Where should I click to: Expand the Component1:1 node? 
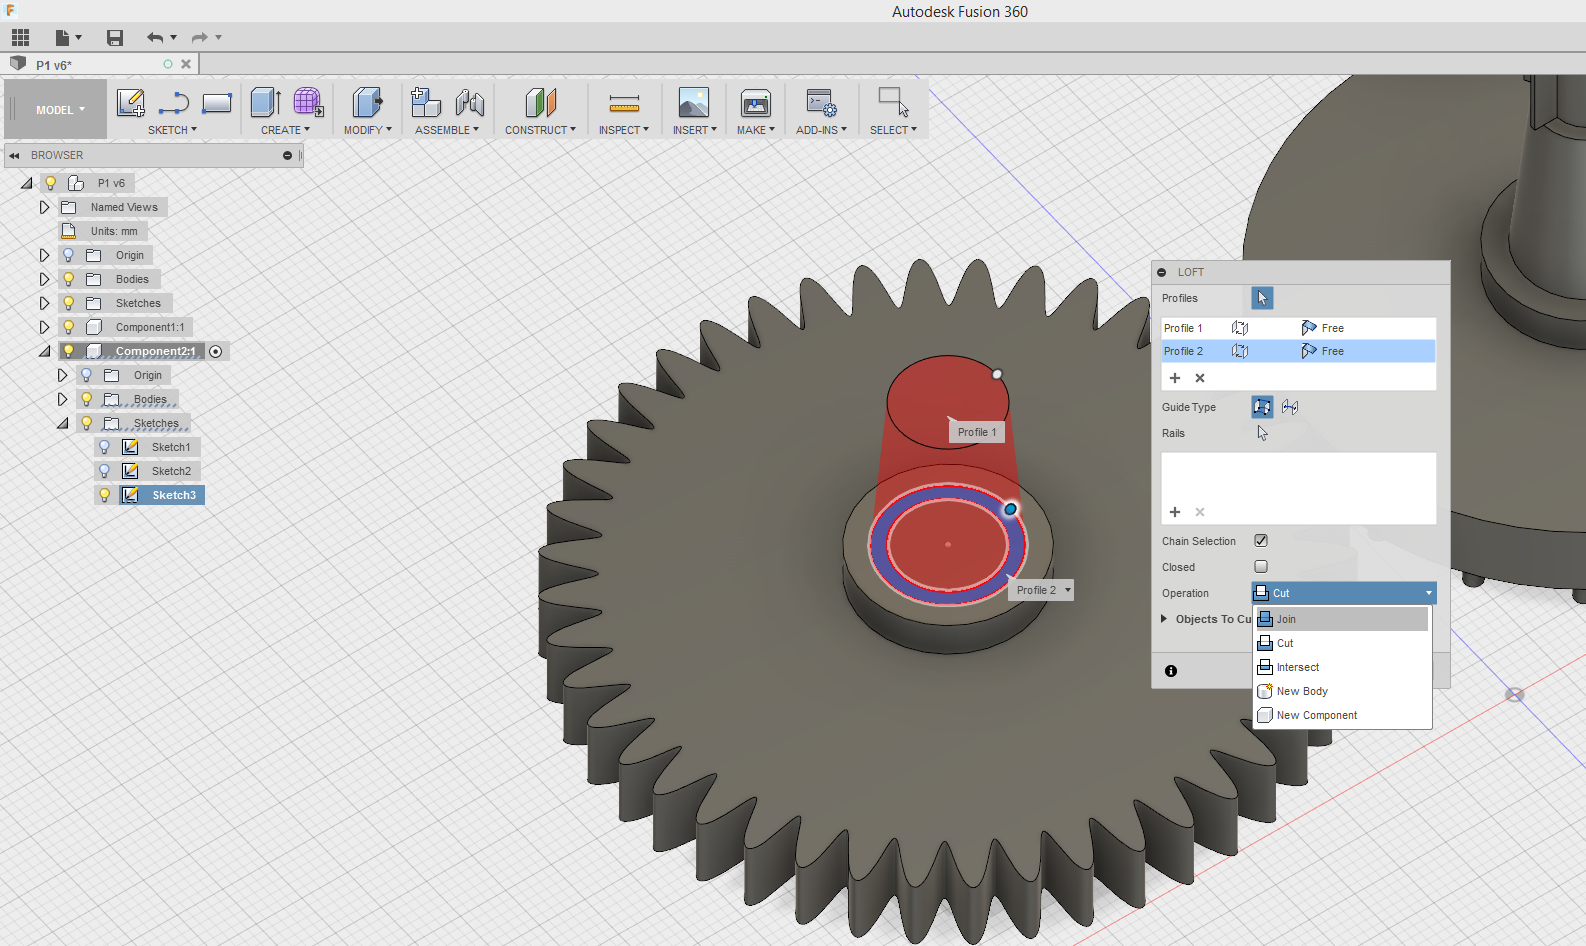click(x=44, y=327)
